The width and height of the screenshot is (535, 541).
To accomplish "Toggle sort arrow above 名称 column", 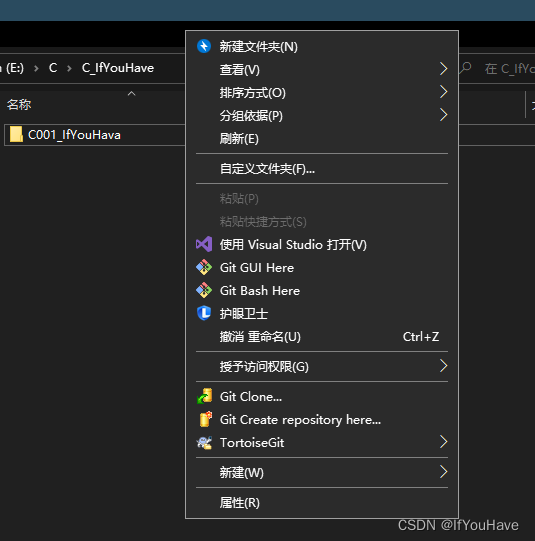I will pyautogui.click(x=131, y=94).
